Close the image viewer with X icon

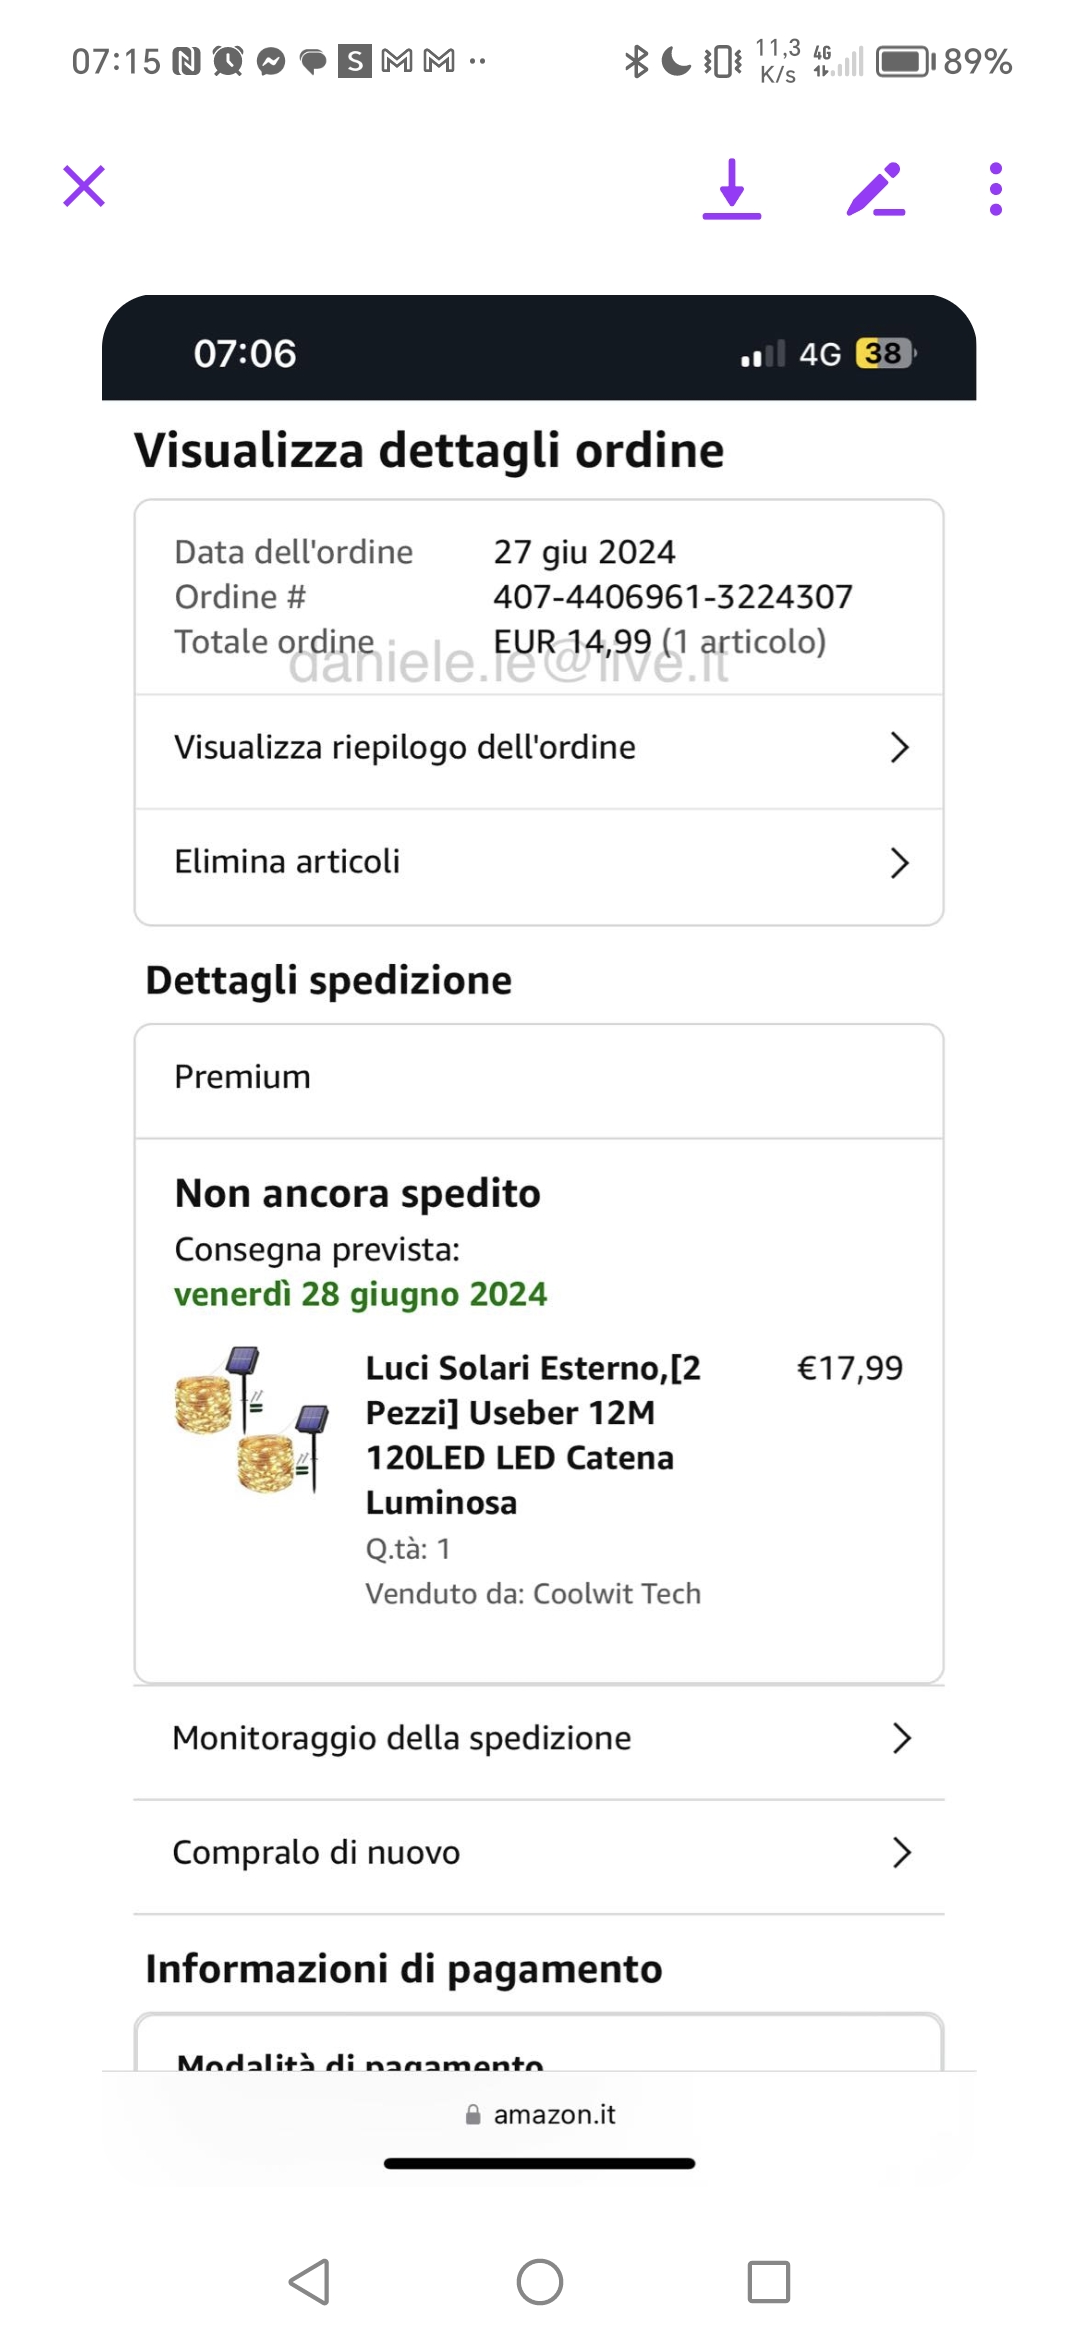click(84, 187)
